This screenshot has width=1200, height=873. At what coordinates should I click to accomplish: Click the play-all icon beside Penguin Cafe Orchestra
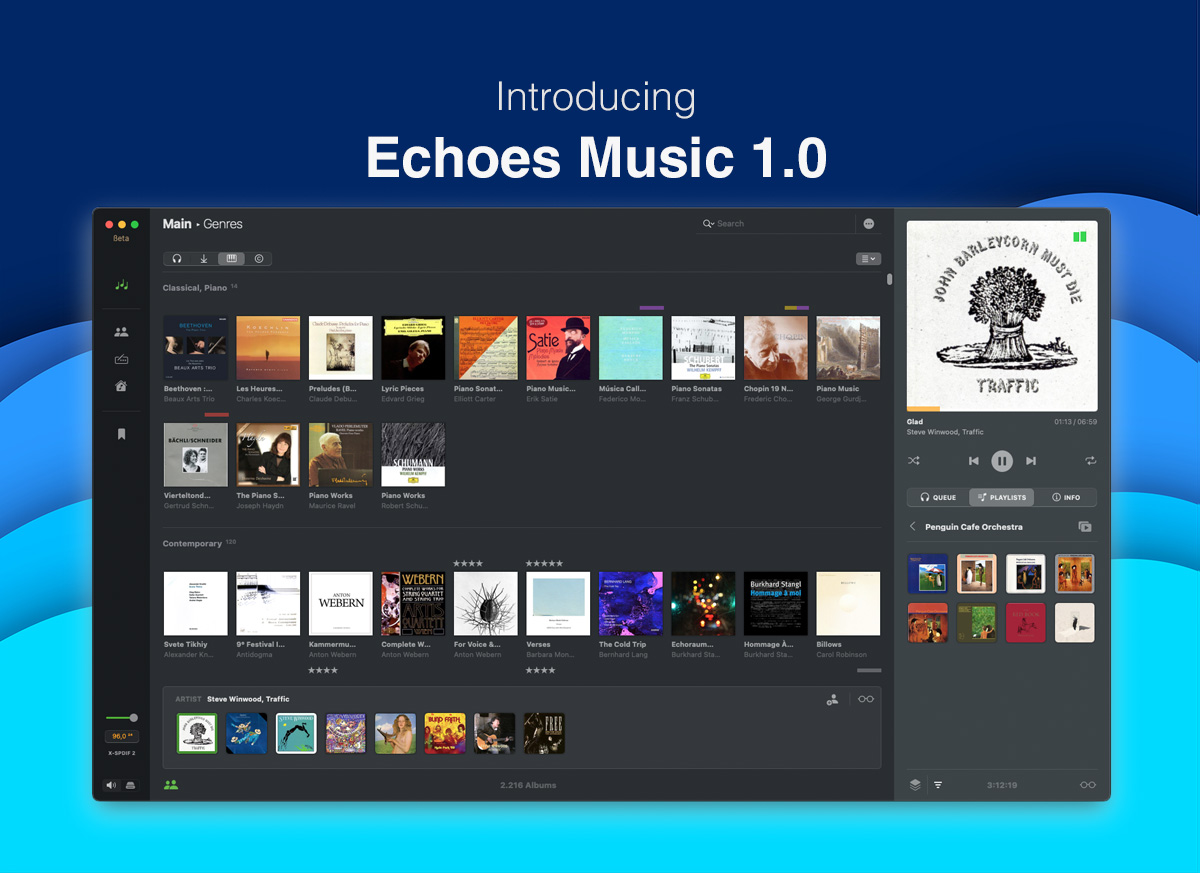tap(1085, 527)
